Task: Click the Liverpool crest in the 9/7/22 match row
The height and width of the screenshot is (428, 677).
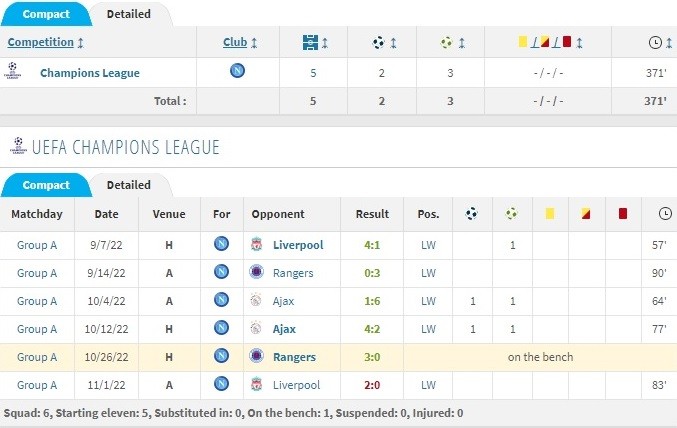Action: (256, 244)
